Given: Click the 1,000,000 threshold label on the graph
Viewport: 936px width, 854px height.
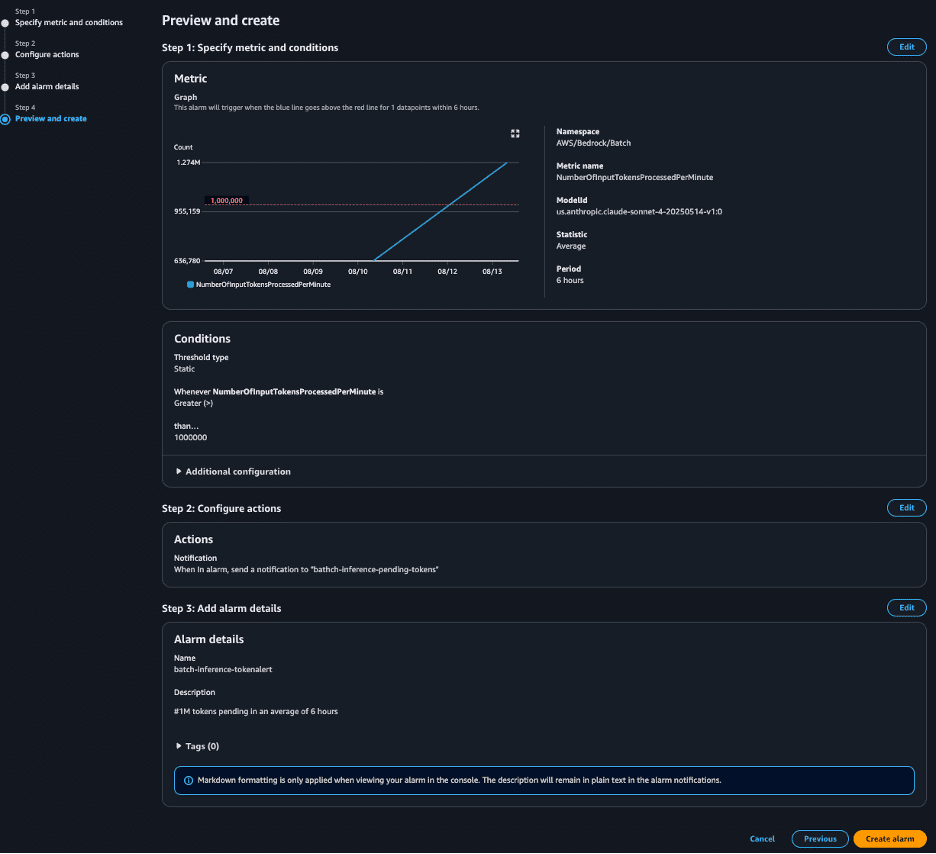Looking at the screenshot, I should click(224, 199).
